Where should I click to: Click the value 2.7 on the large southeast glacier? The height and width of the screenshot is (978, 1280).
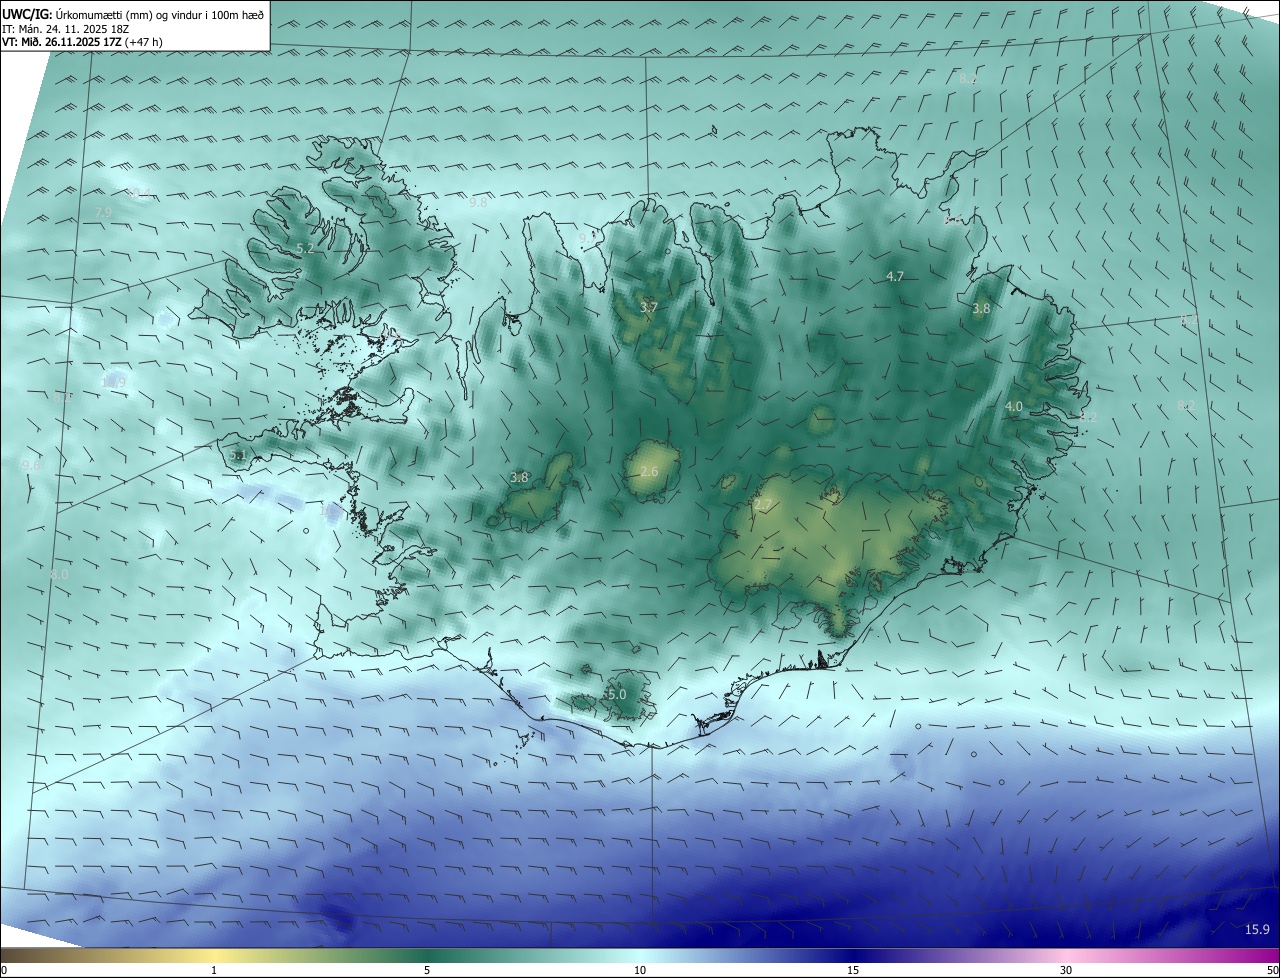(x=763, y=506)
